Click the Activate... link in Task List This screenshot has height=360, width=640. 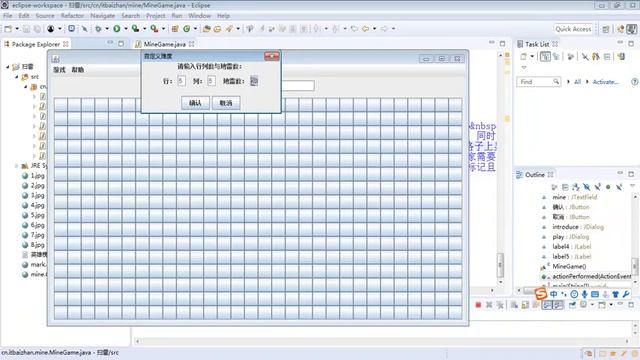point(605,82)
